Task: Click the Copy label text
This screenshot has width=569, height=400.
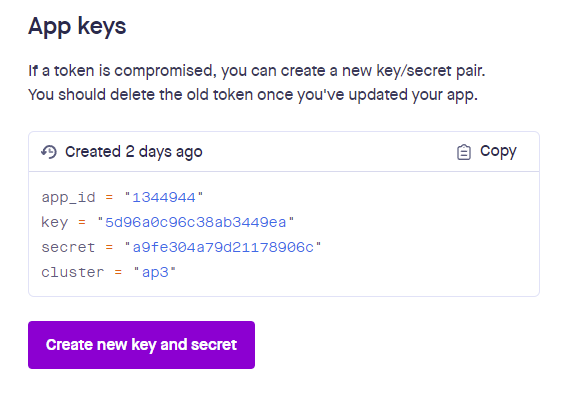Action: point(498,151)
